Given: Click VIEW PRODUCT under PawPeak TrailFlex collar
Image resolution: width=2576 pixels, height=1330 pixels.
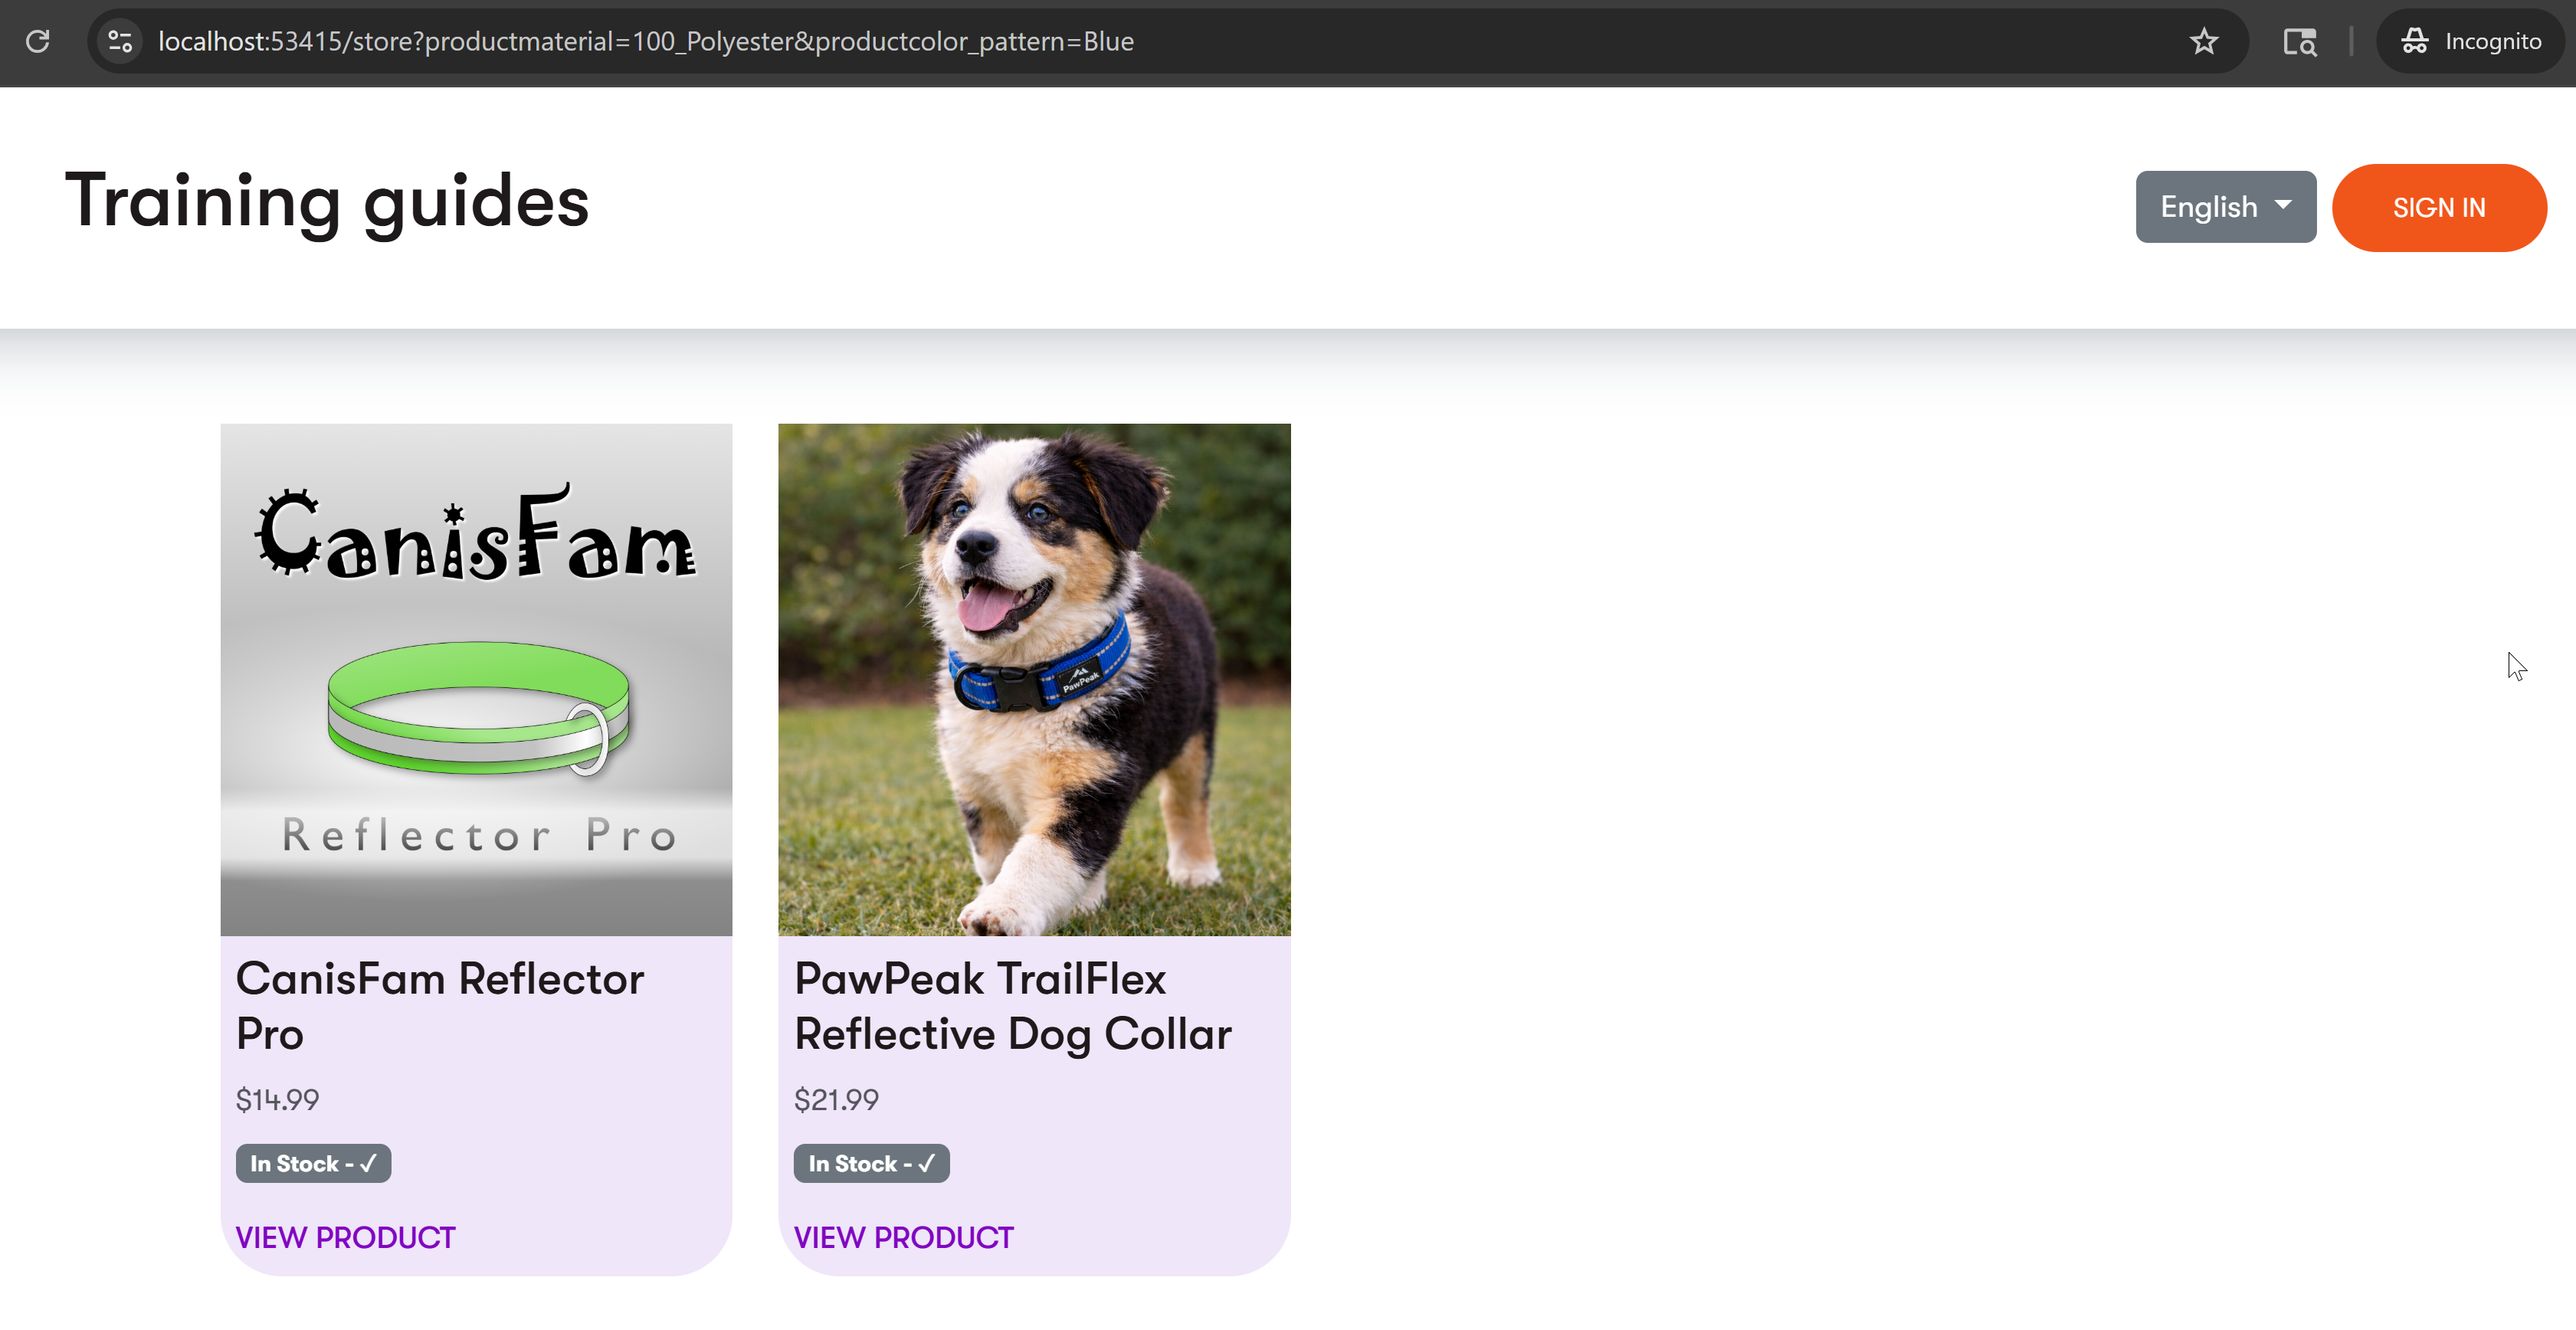Looking at the screenshot, I should point(903,1237).
